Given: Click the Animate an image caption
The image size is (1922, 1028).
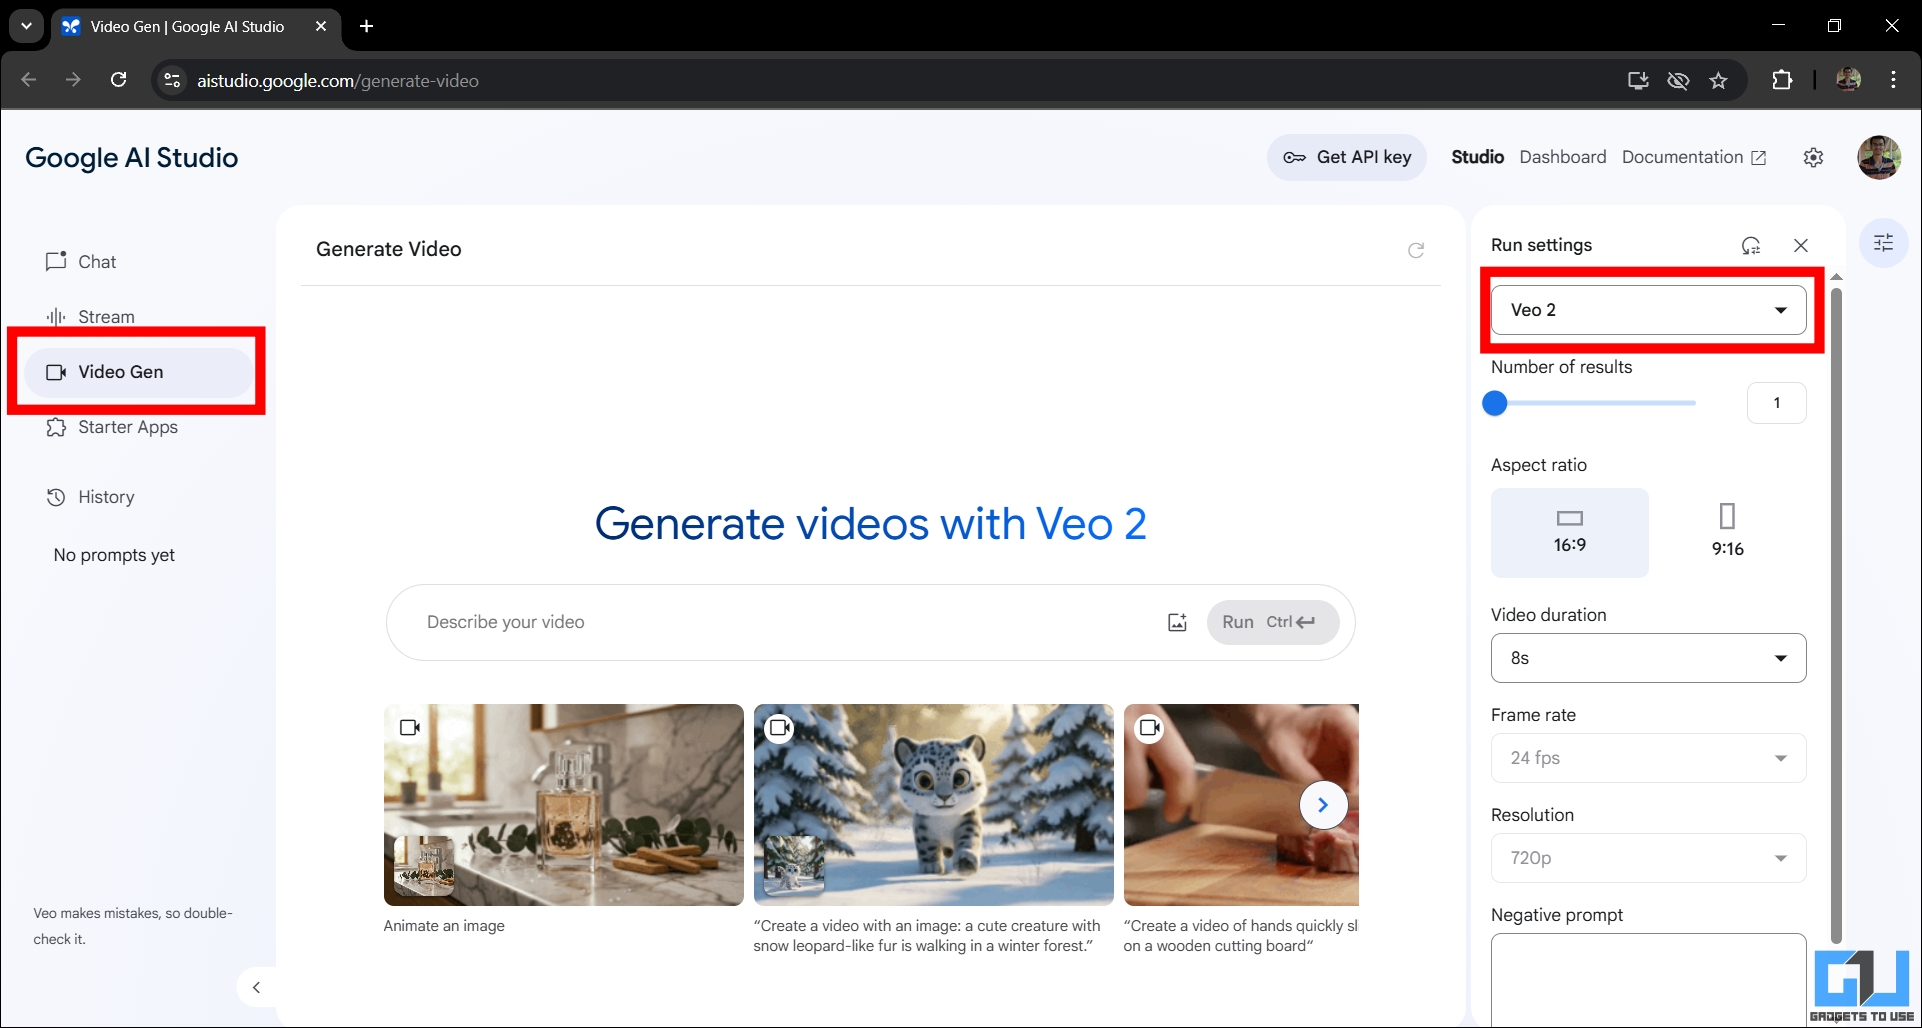Looking at the screenshot, I should 444,926.
